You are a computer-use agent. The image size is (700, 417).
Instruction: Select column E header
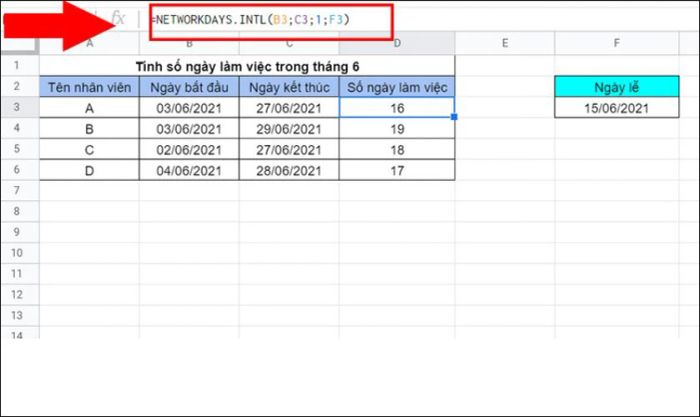pyautogui.click(x=504, y=43)
